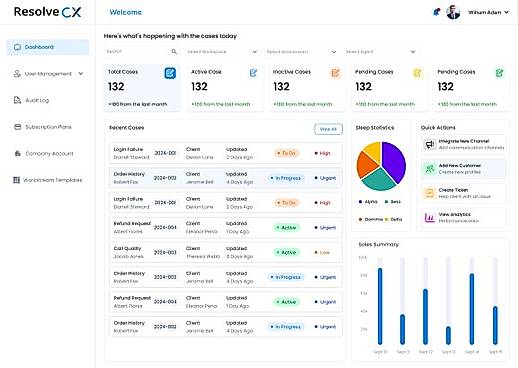This screenshot has height=368, width=518.
Task: Open the Select Workspace dropdown
Action: [222, 52]
